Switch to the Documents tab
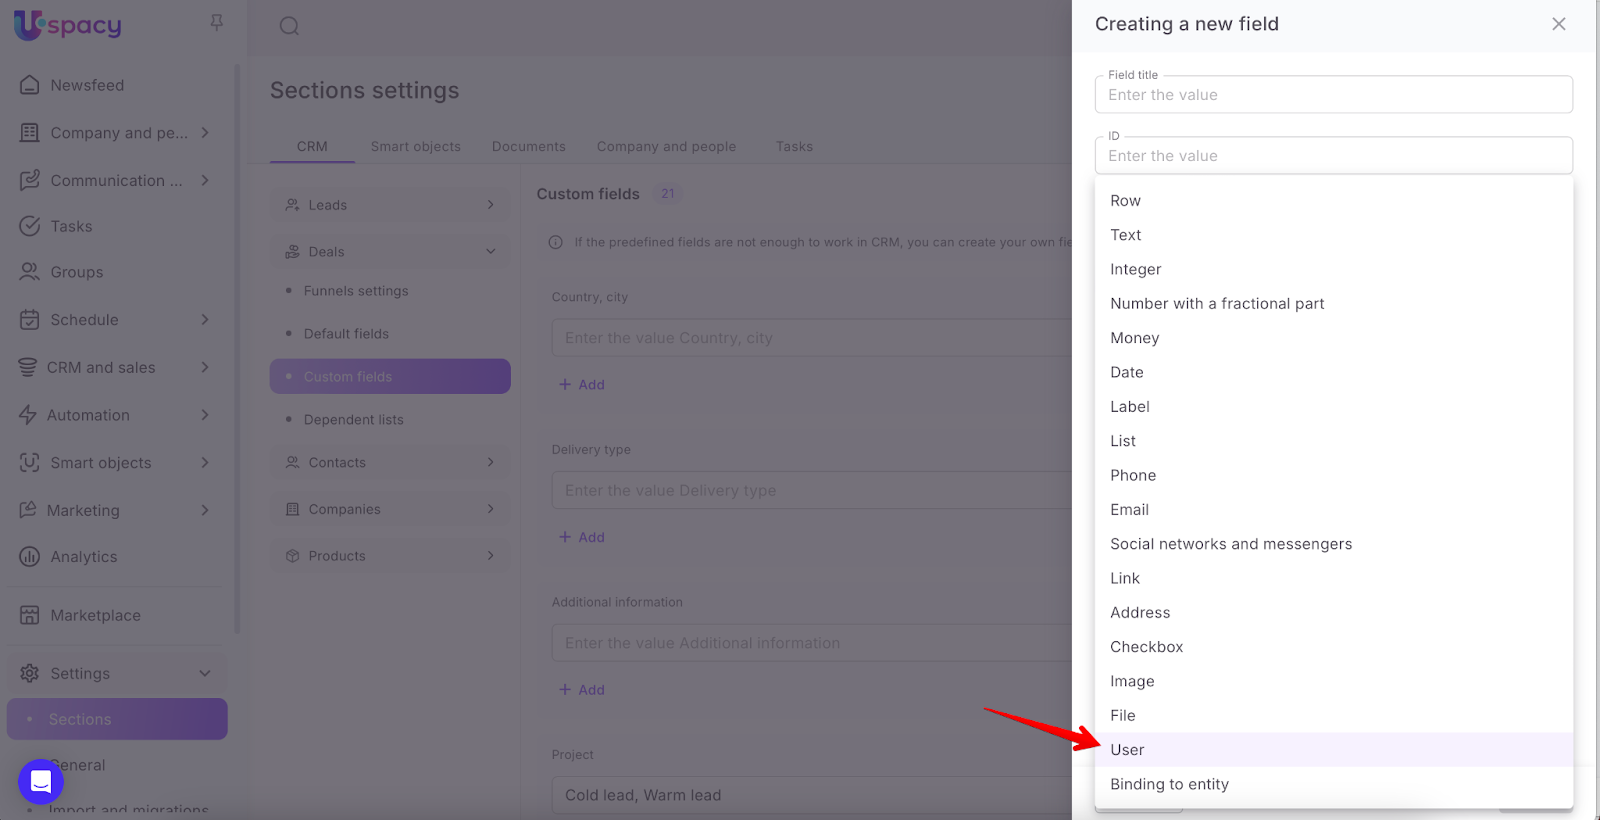1600x820 pixels. coord(528,146)
